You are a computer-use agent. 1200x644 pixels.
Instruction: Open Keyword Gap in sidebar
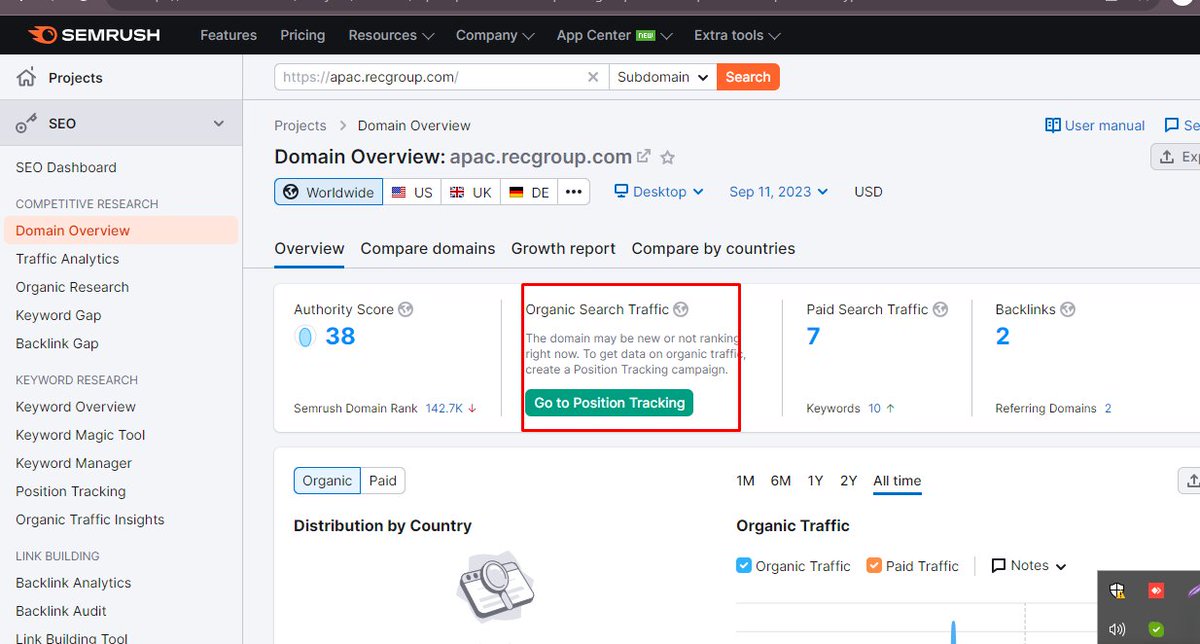coord(58,315)
